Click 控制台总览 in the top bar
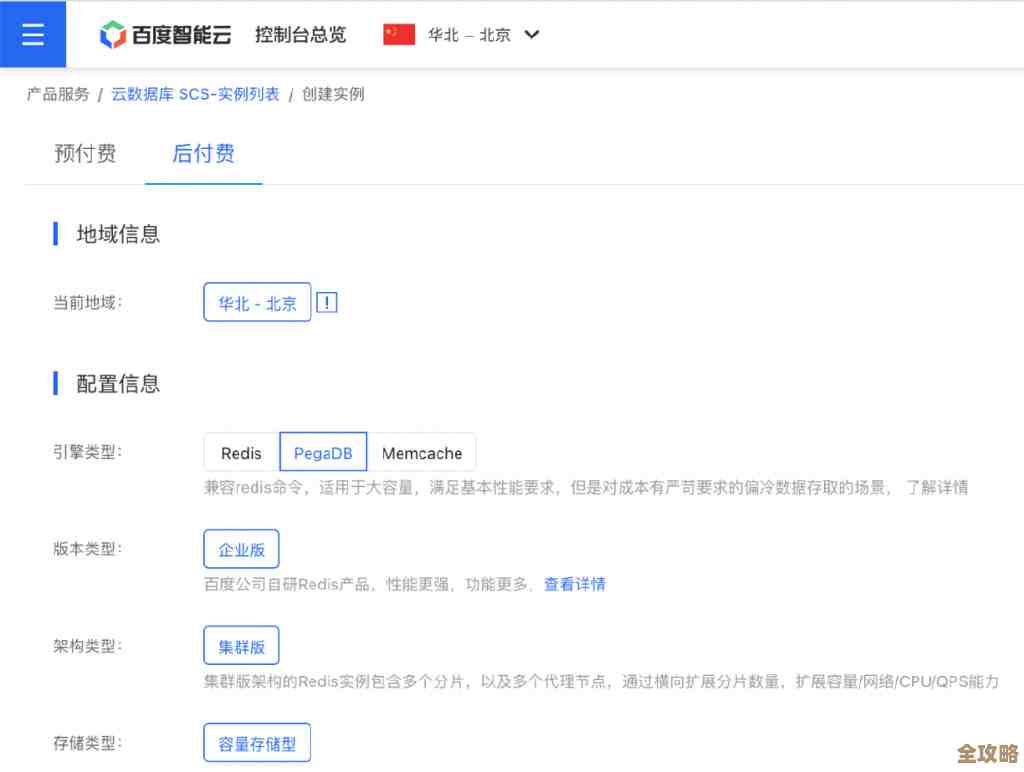Viewport: 1024px width, 772px height. tap(299, 33)
